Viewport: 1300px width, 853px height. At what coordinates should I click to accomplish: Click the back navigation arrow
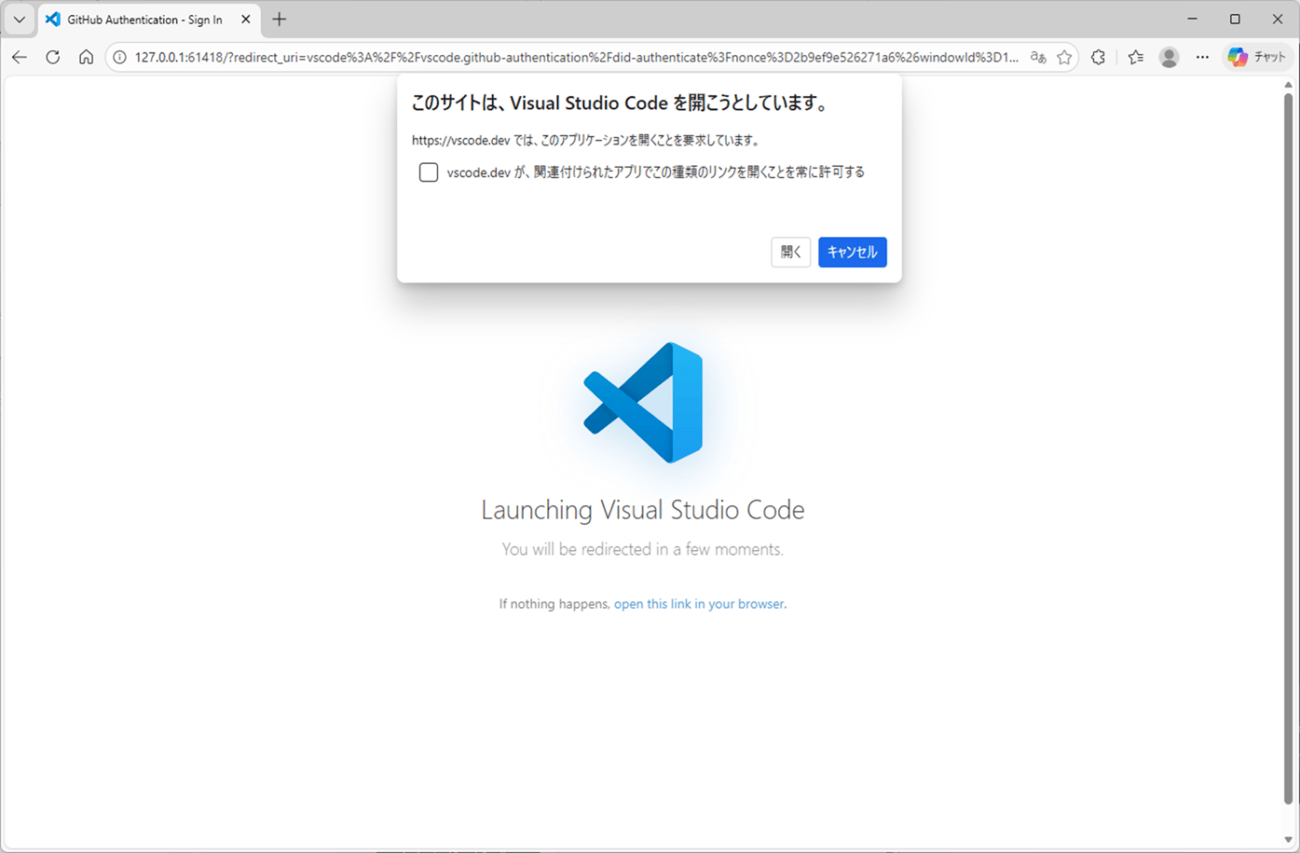click(x=19, y=57)
